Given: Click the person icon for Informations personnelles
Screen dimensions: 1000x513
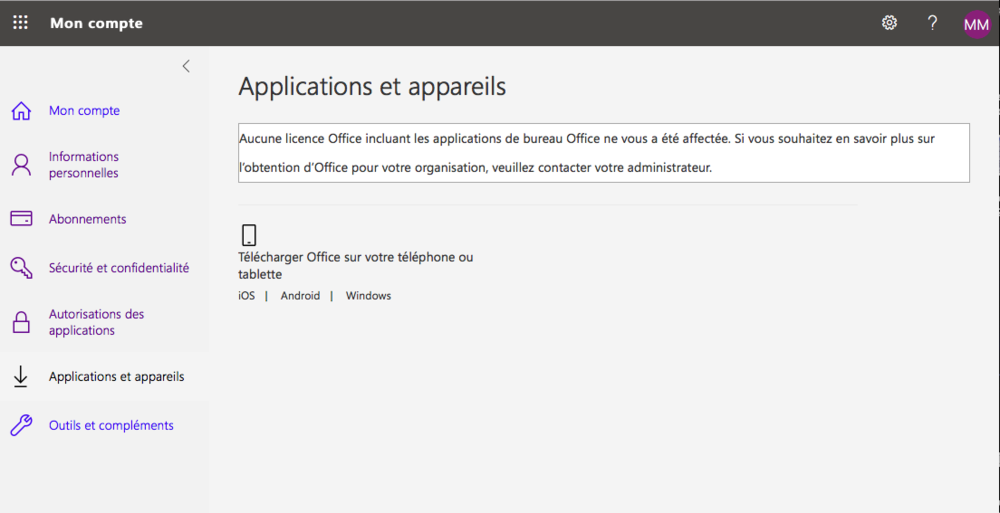Looking at the screenshot, I should click(x=21, y=165).
